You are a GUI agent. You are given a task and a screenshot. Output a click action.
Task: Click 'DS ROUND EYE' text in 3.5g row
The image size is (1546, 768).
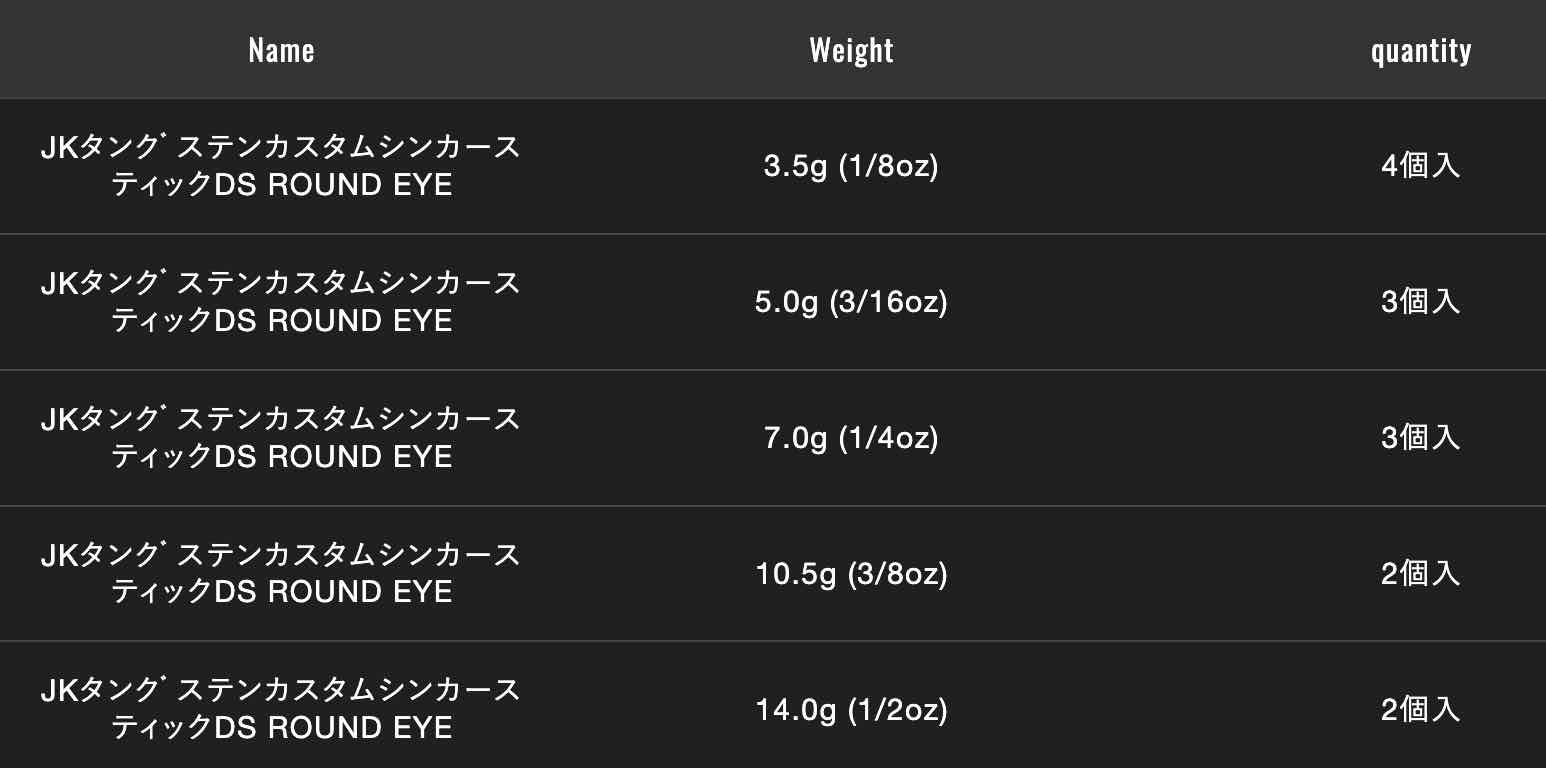pyautogui.click(x=334, y=185)
